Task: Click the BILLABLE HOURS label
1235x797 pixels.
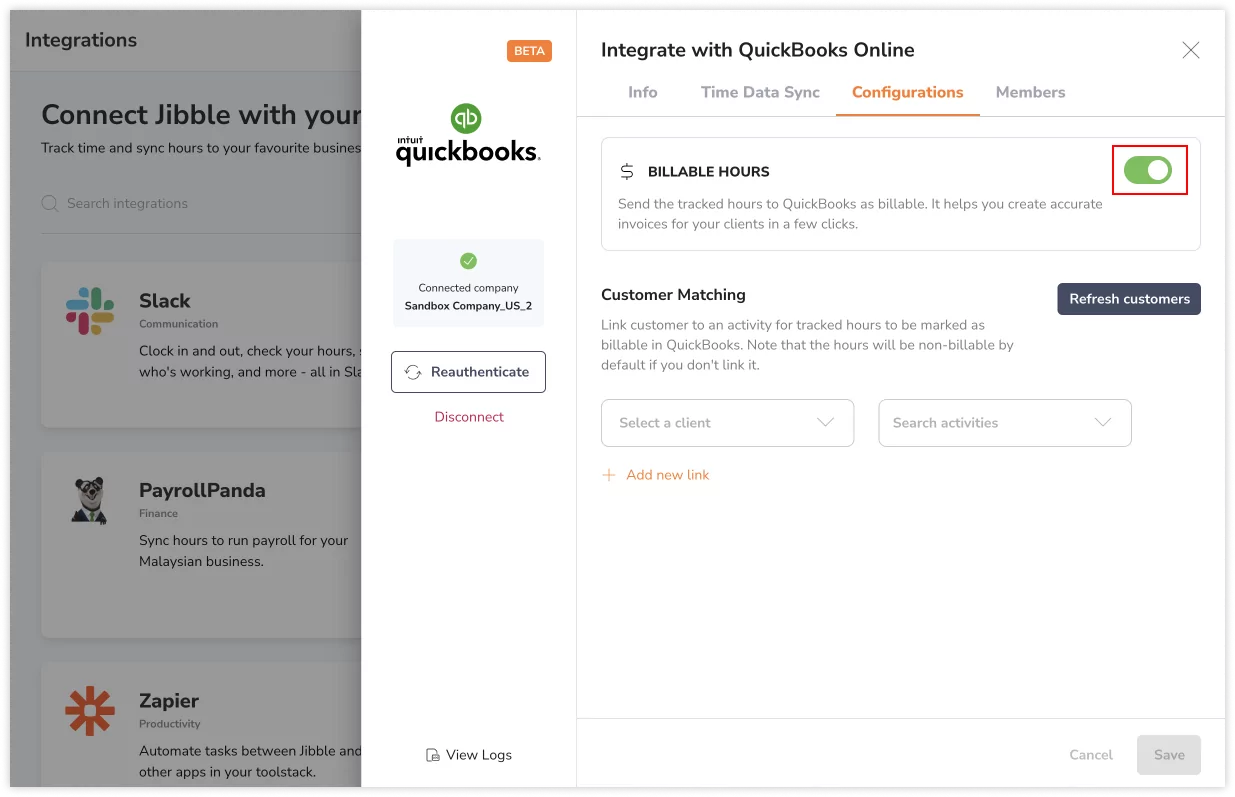Action: pos(709,172)
